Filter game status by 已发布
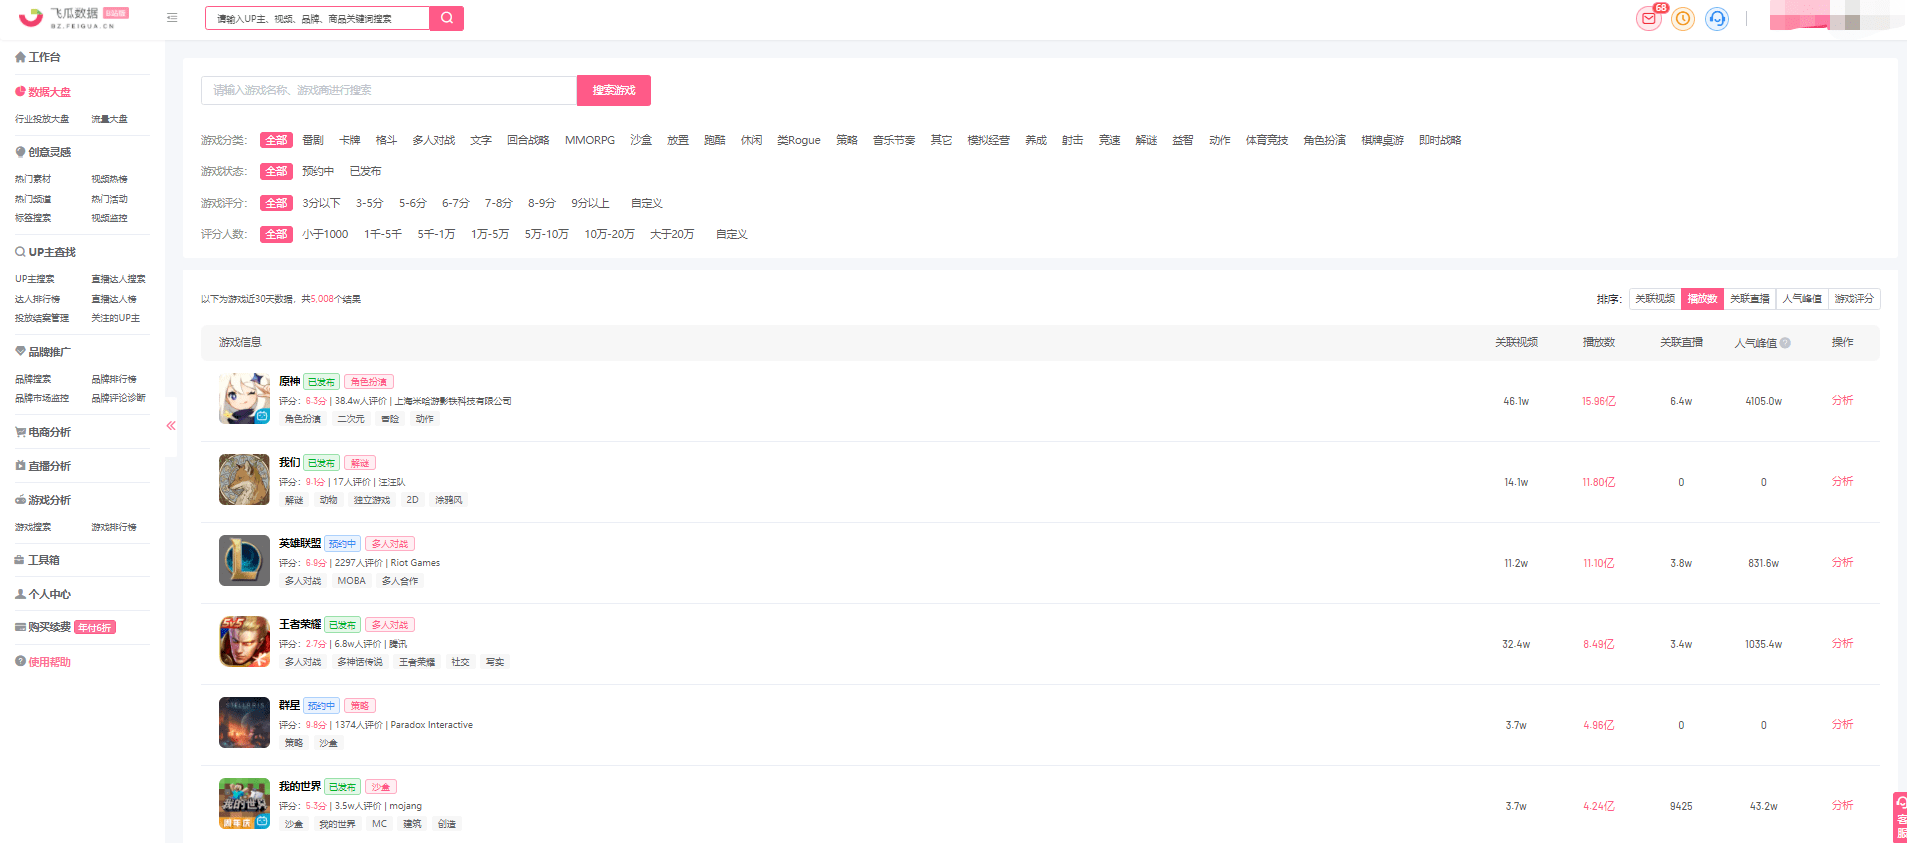1907x843 pixels. [365, 171]
